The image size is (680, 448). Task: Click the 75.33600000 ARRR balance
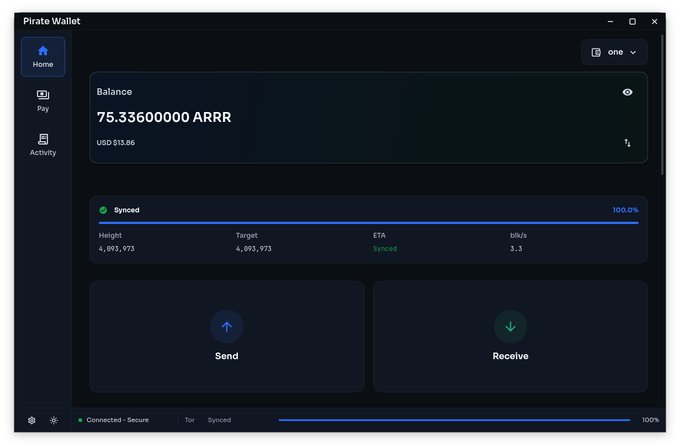[x=164, y=117]
